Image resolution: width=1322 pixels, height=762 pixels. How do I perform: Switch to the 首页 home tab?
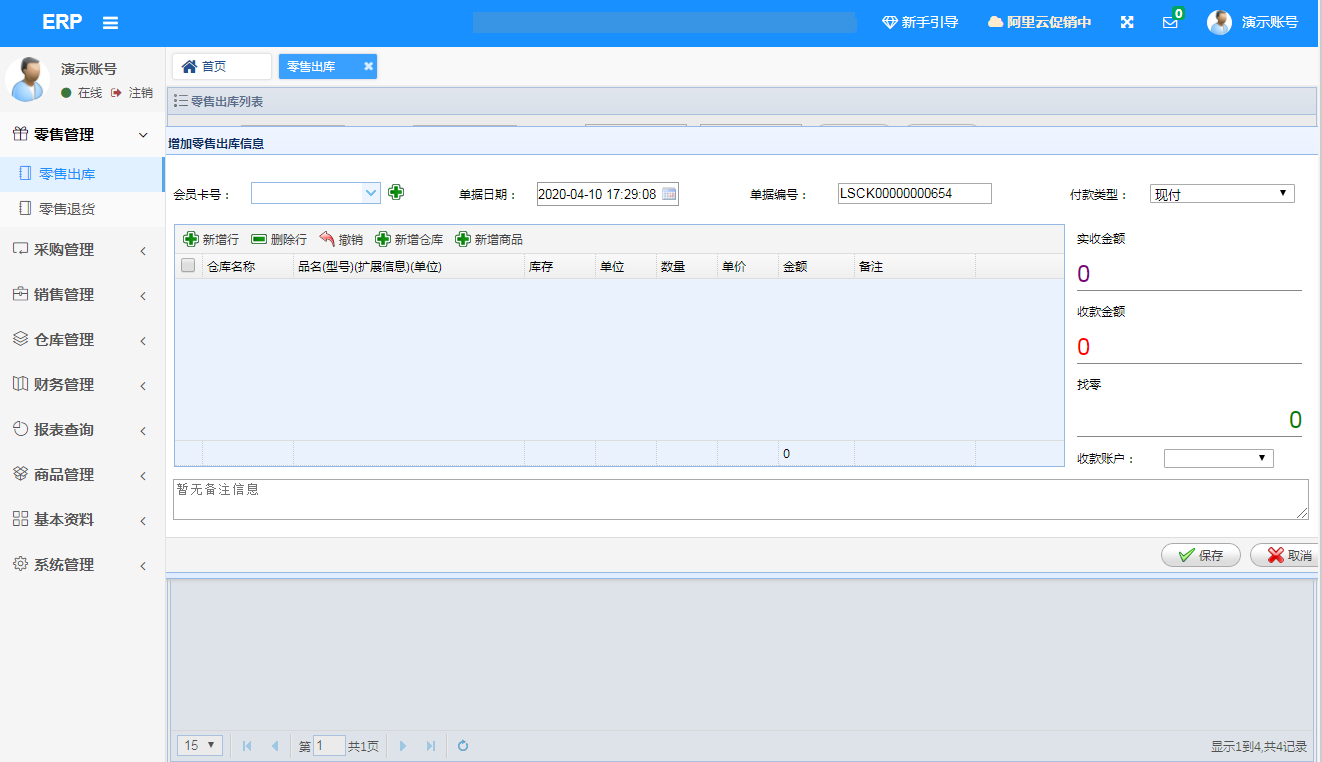221,67
